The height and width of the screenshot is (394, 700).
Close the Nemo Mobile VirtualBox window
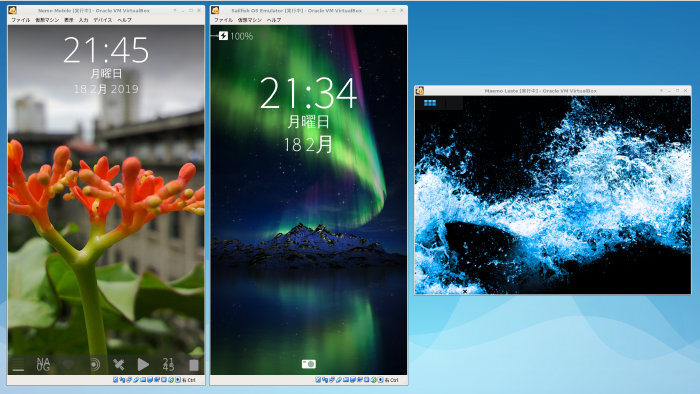199,10
